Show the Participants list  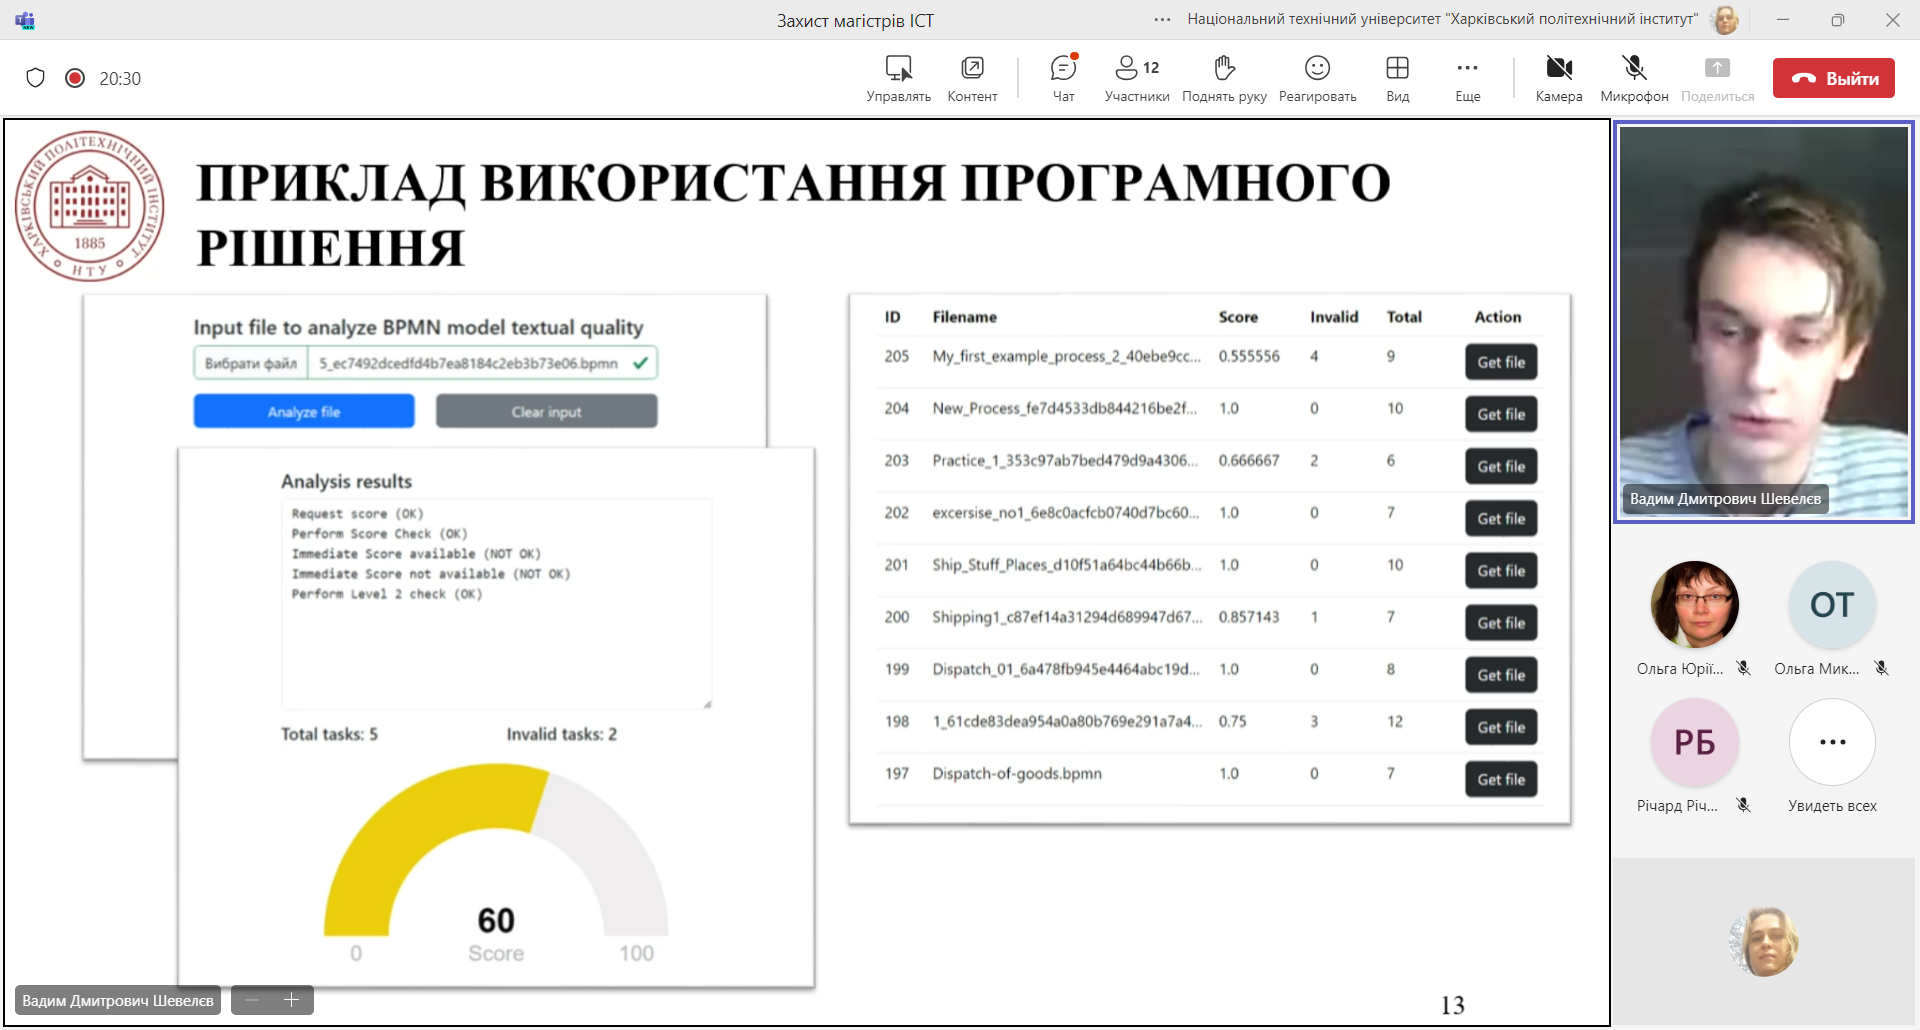[x=1136, y=78]
